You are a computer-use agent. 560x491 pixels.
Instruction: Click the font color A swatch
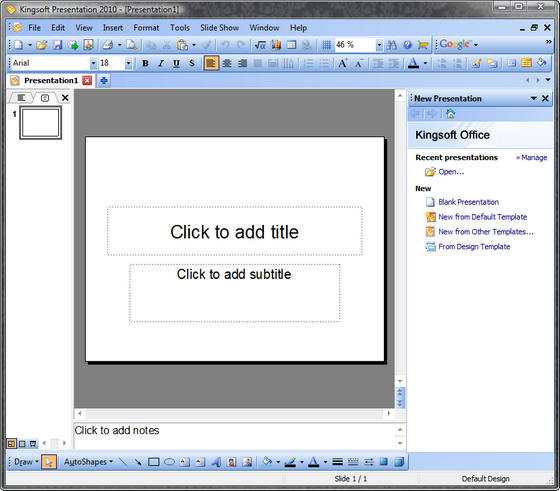413,64
